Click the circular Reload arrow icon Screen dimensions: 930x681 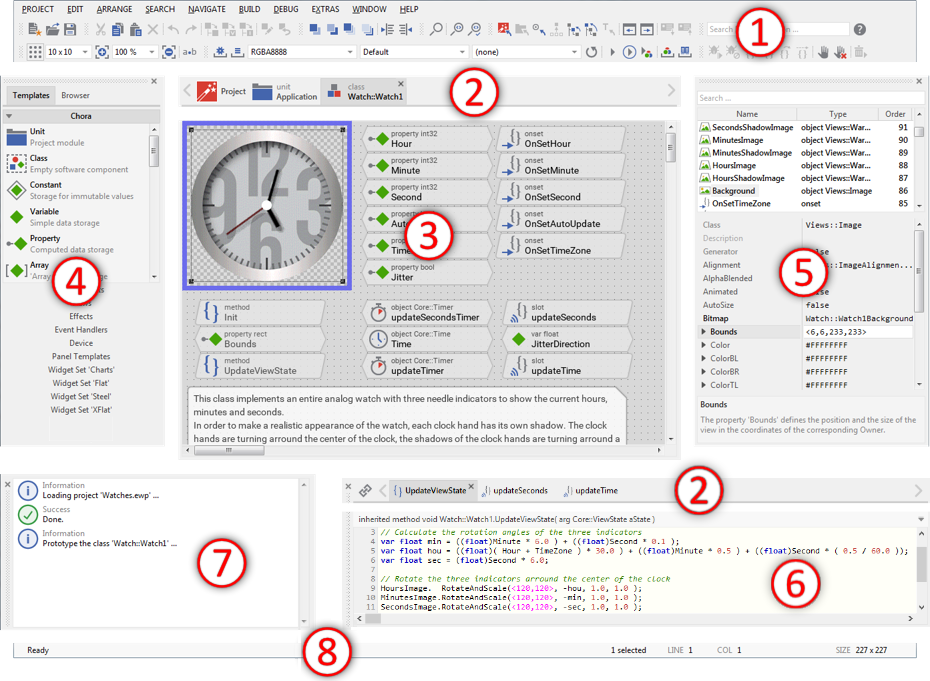[591, 52]
